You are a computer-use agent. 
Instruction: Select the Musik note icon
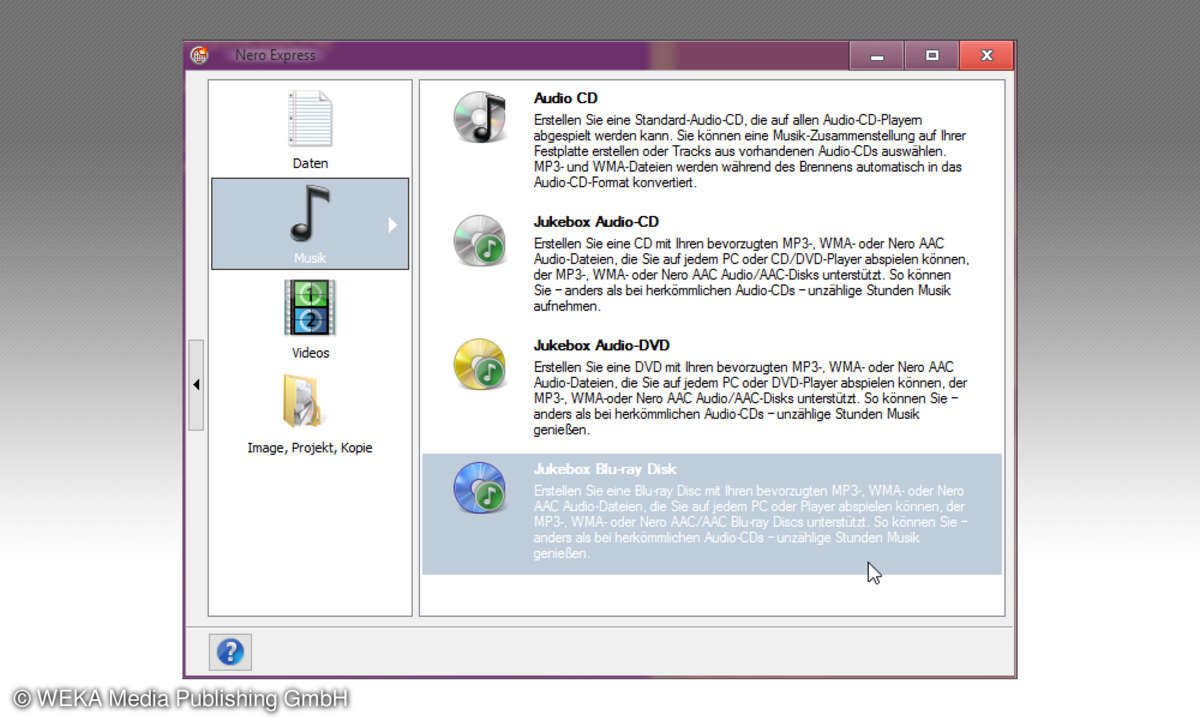(310, 213)
